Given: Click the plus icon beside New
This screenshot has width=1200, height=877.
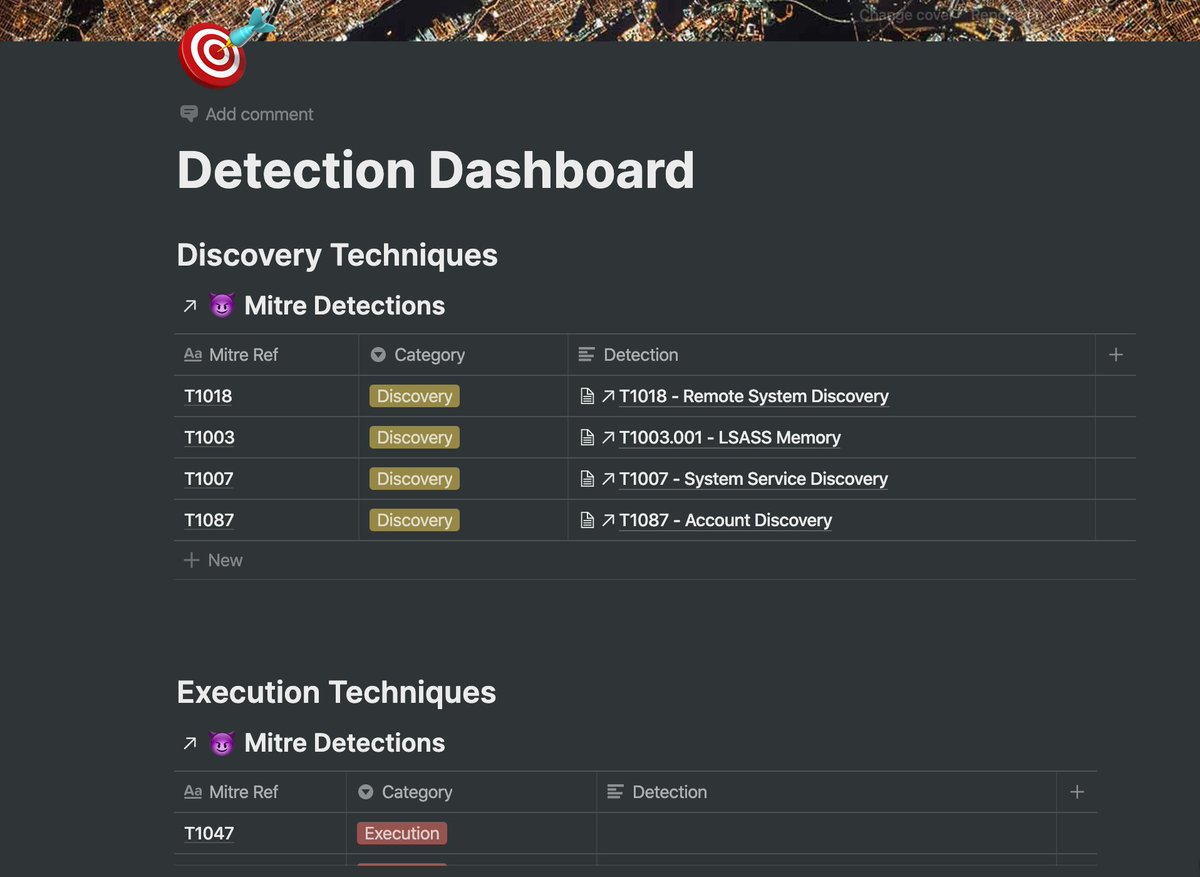Looking at the screenshot, I should tap(191, 560).
